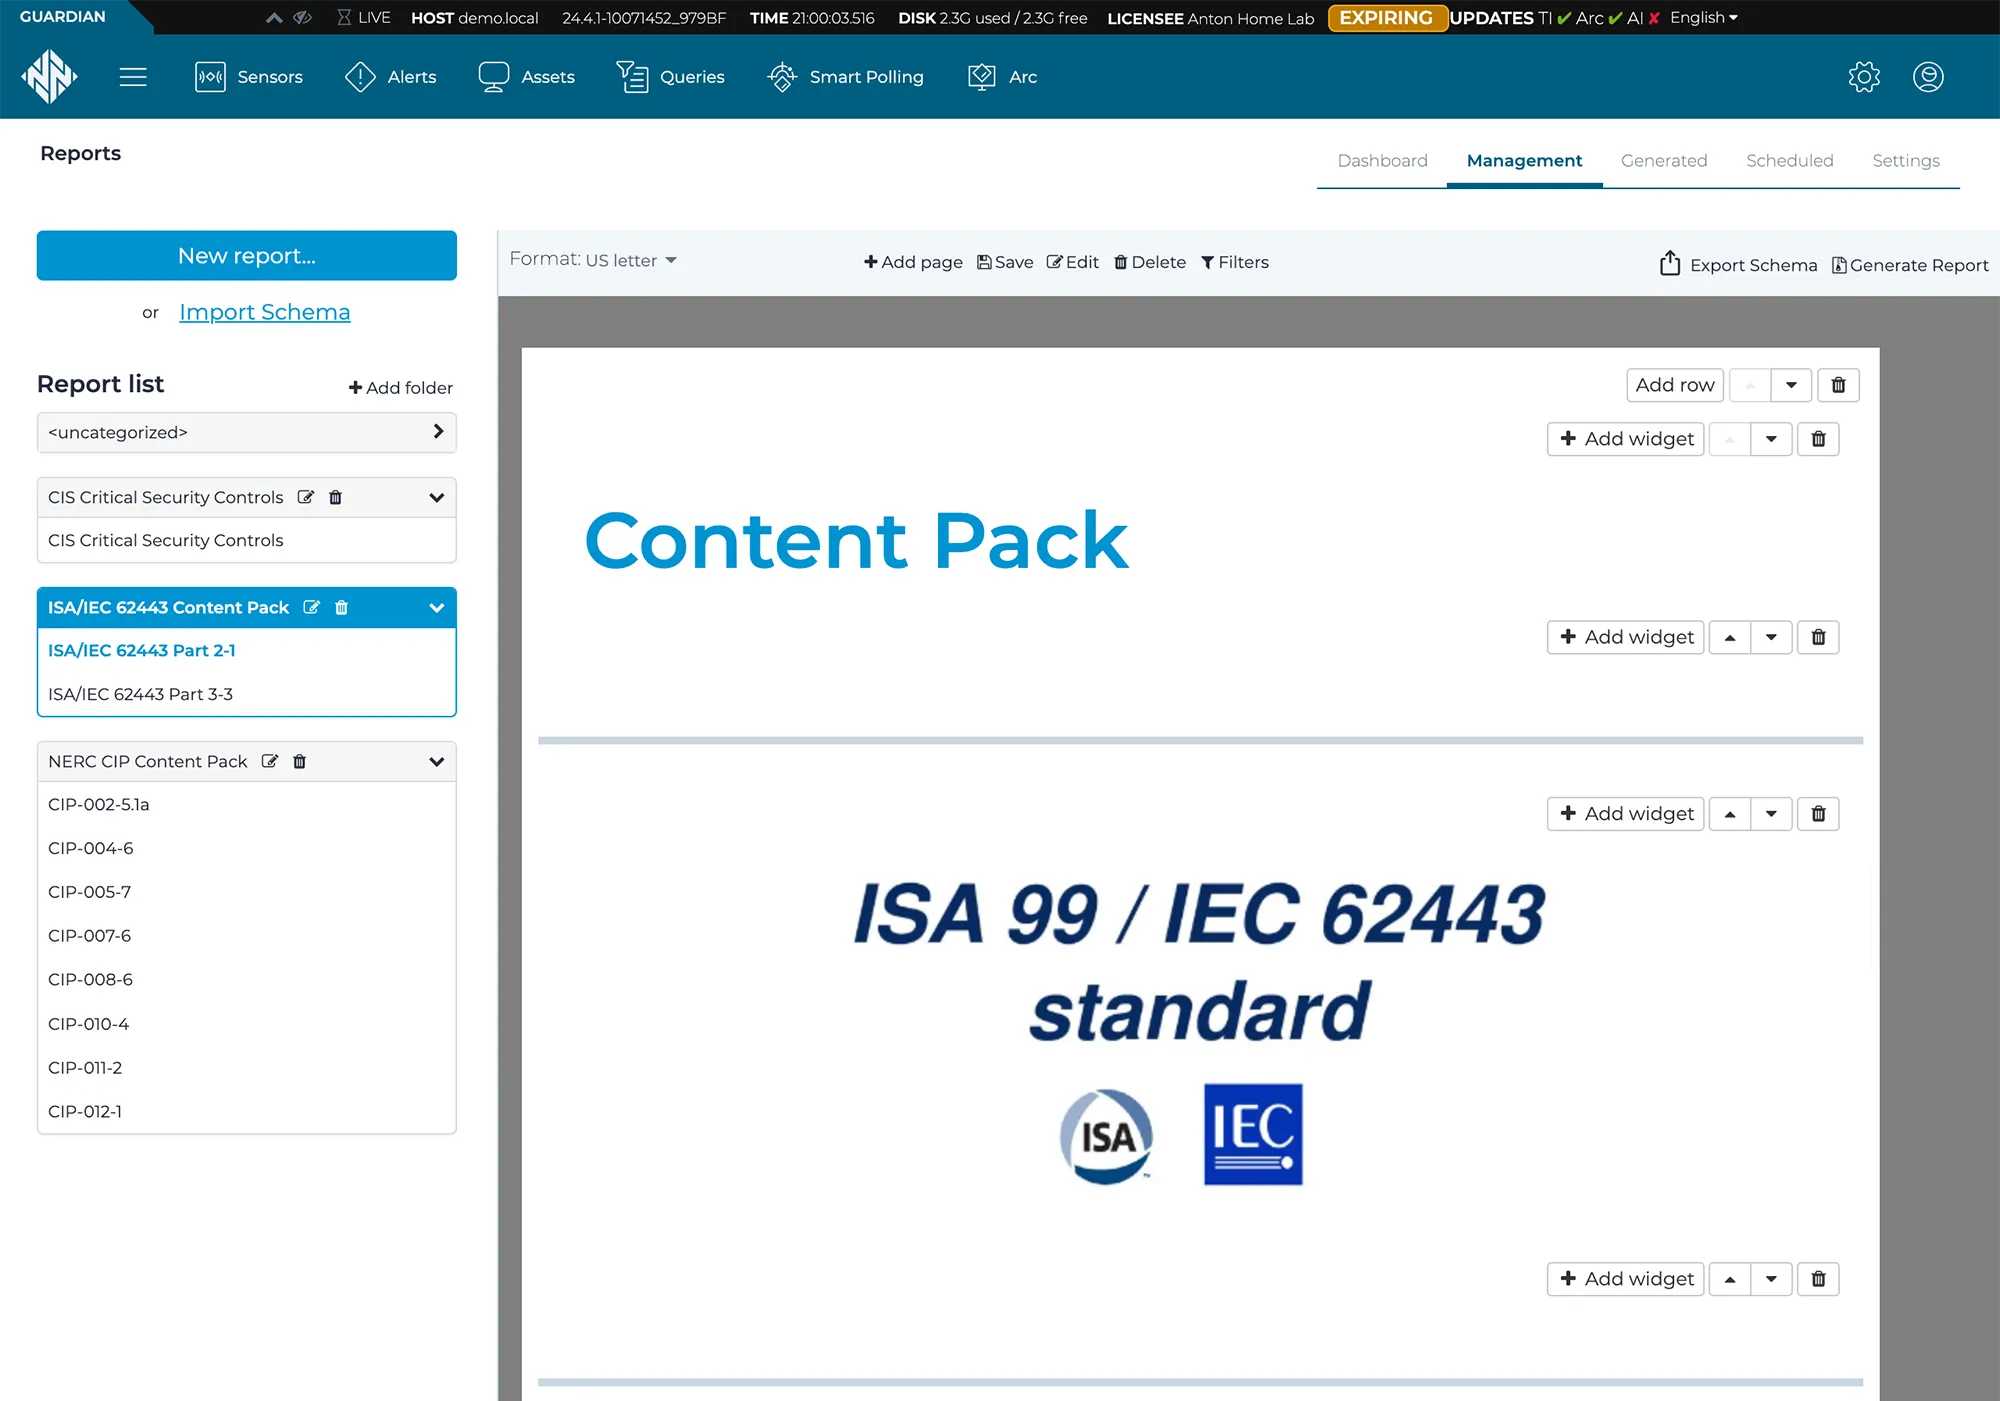Delete the Content Pack title widget row
The width and height of the screenshot is (2000, 1401).
pos(1818,439)
